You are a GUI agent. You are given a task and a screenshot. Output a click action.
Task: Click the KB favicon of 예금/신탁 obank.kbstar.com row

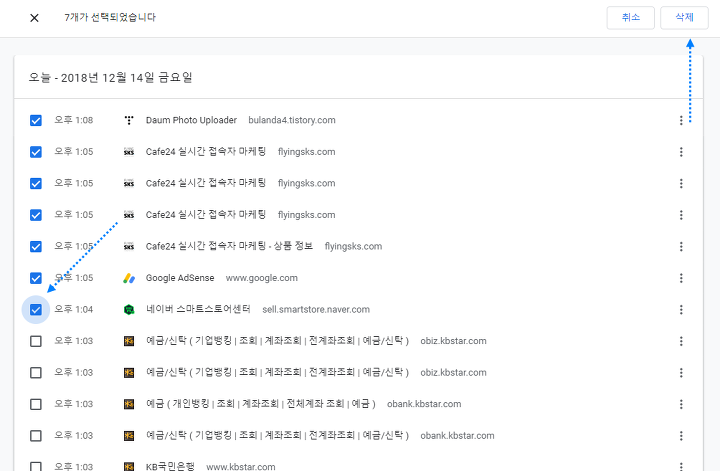point(129,436)
